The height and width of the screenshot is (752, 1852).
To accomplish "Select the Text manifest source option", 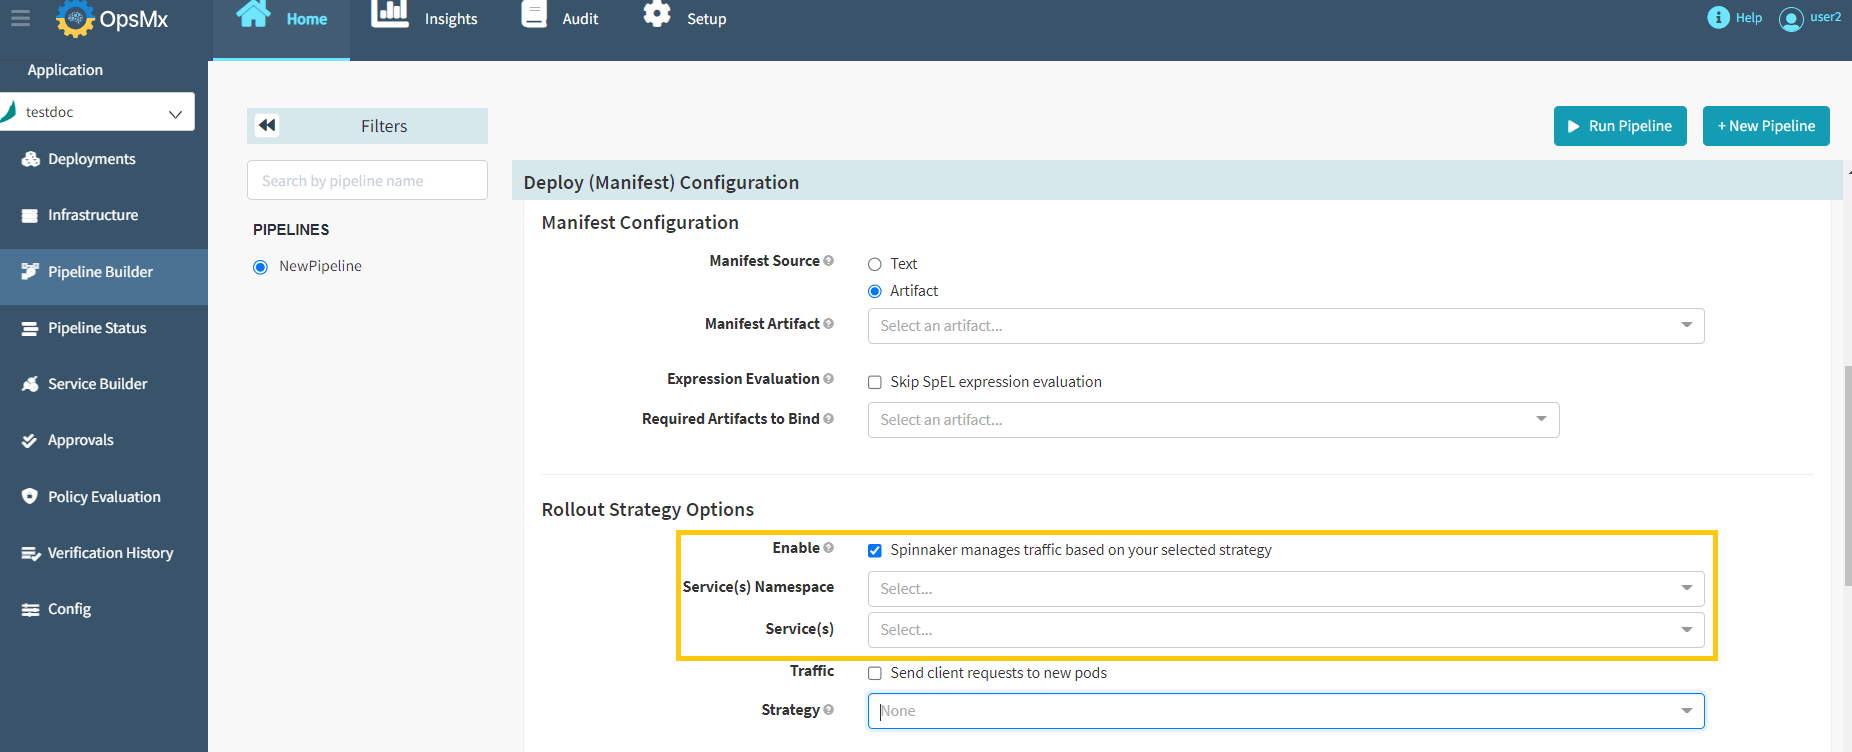I will pyautogui.click(x=875, y=264).
